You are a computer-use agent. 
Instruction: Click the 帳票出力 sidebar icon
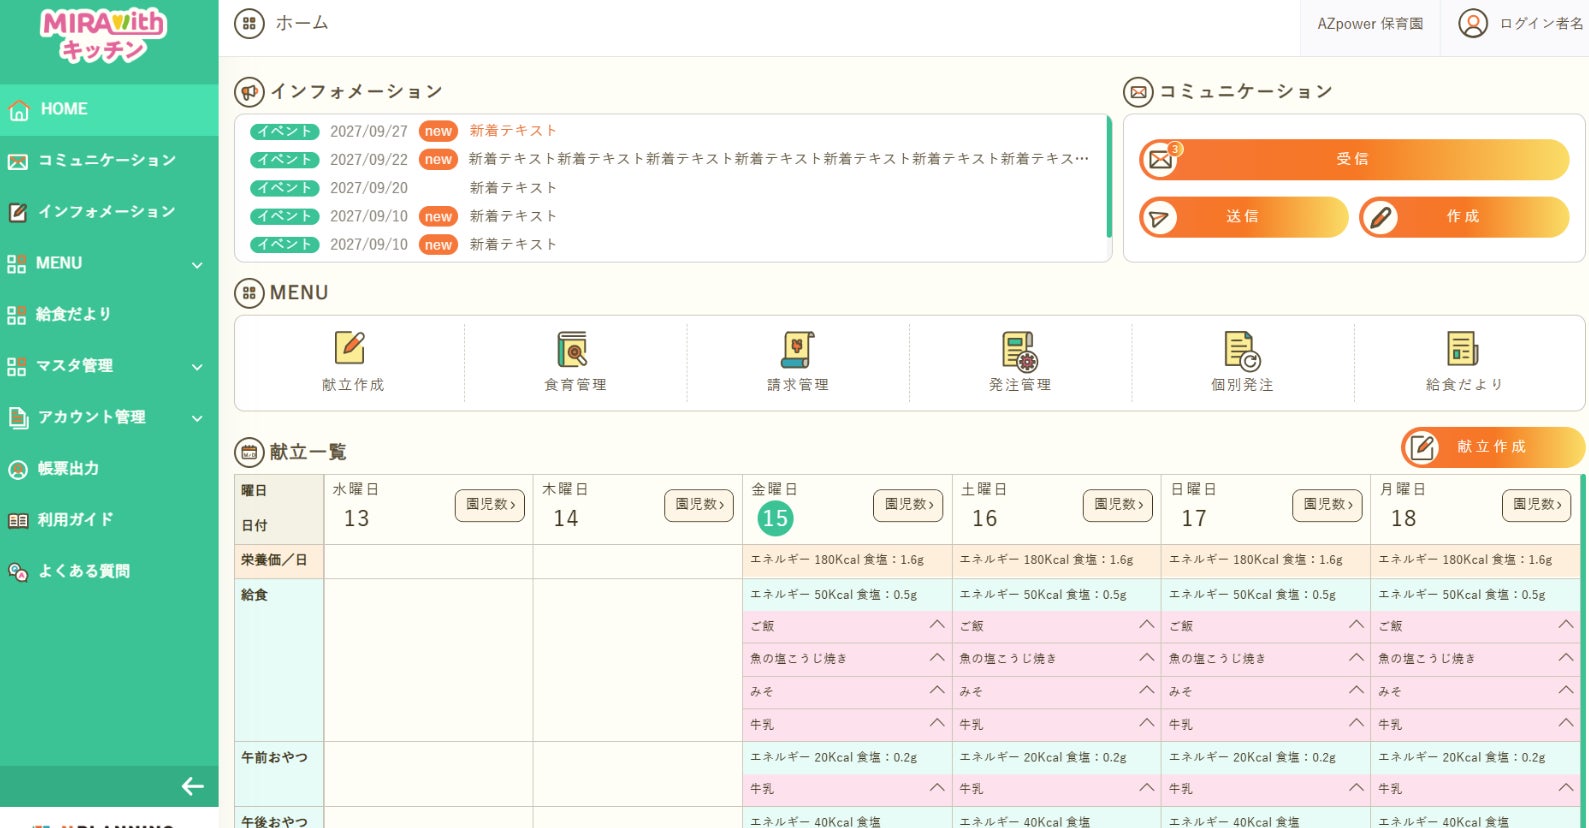[18, 469]
